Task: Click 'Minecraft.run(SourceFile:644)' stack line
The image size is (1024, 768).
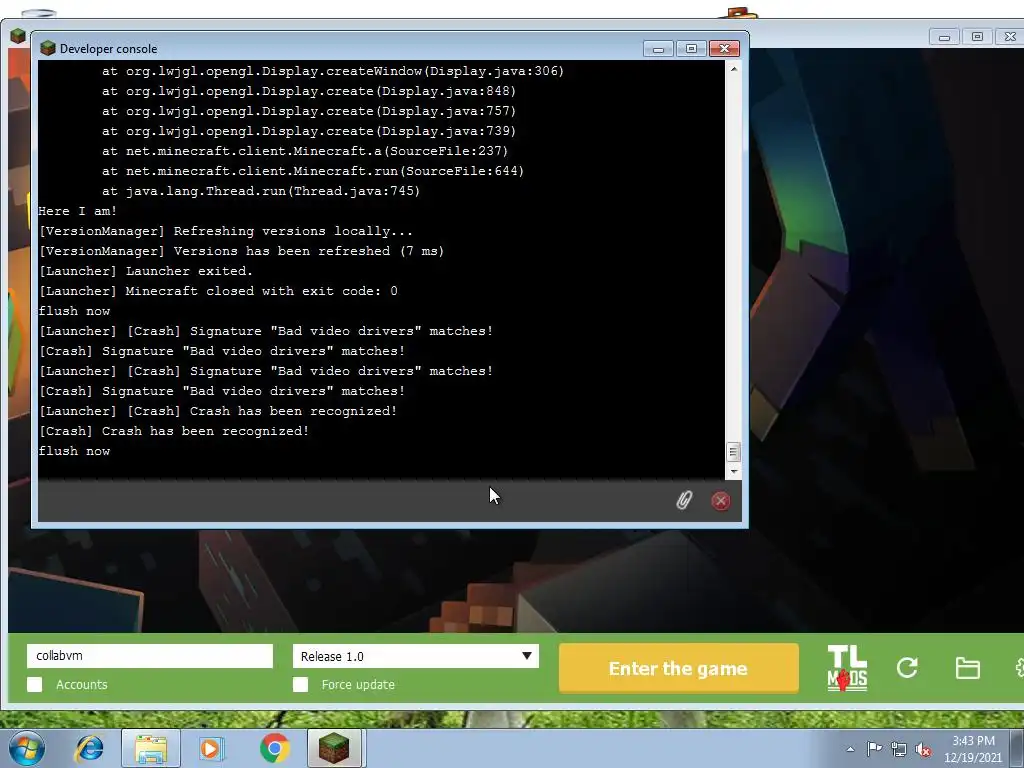Action: pyautogui.click(x=313, y=171)
